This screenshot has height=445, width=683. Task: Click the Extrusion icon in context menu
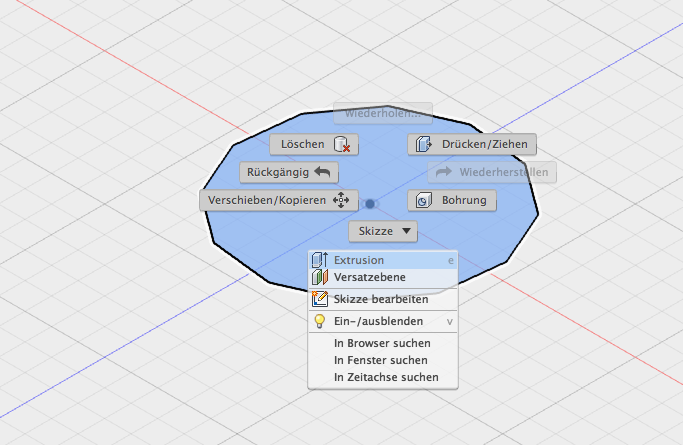320,260
